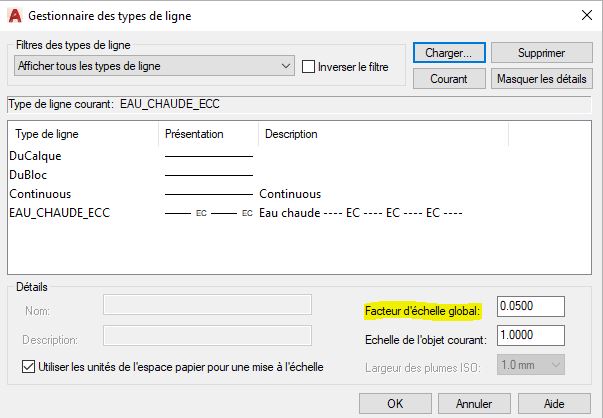Viewport: 603px width, 418px height.
Task: Click the Courant button
Action: tap(449, 77)
